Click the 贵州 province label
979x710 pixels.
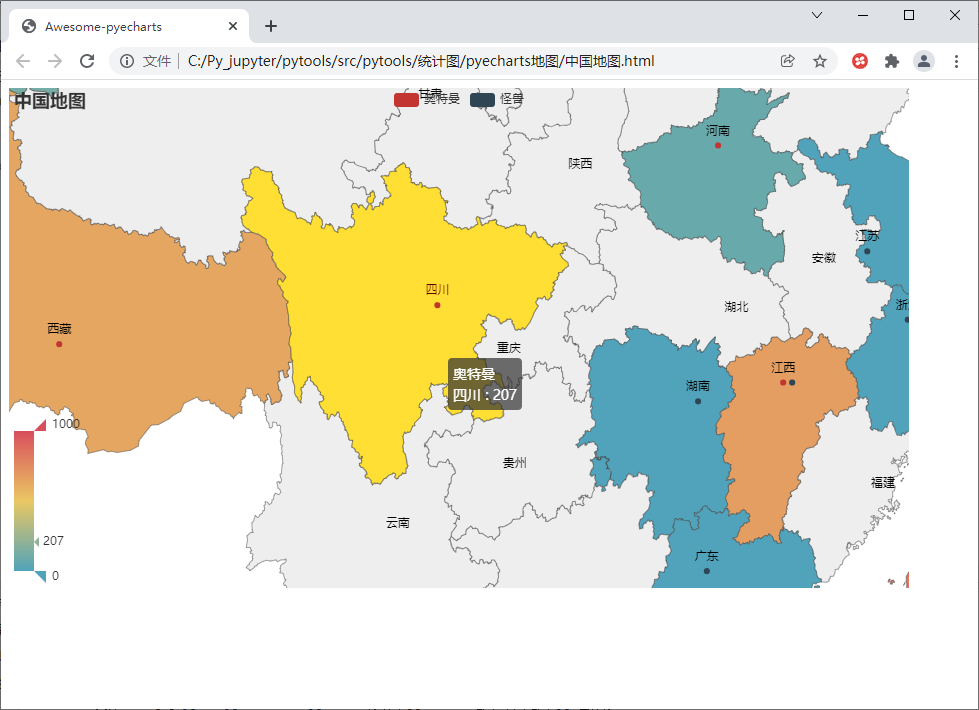(x=514, y=463)
